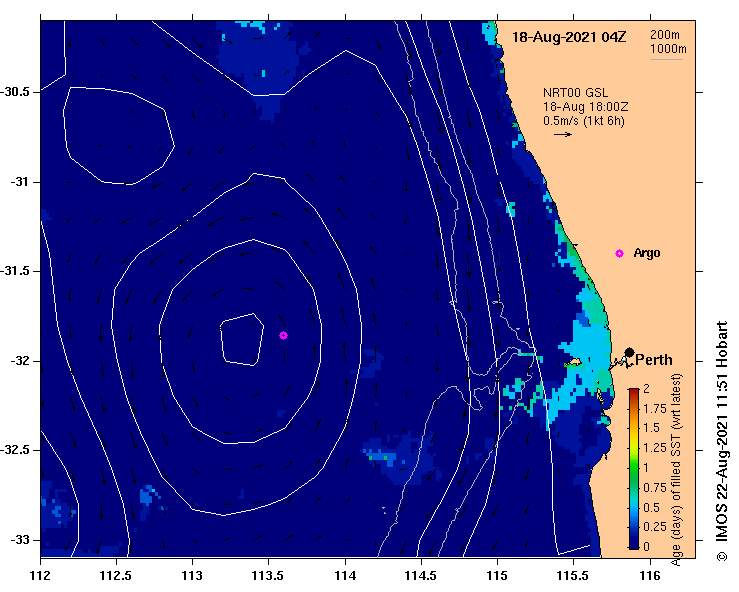Screen dimensions: 739x592
Task: Click the '115' longitude tick label
Action: (497, 576)
